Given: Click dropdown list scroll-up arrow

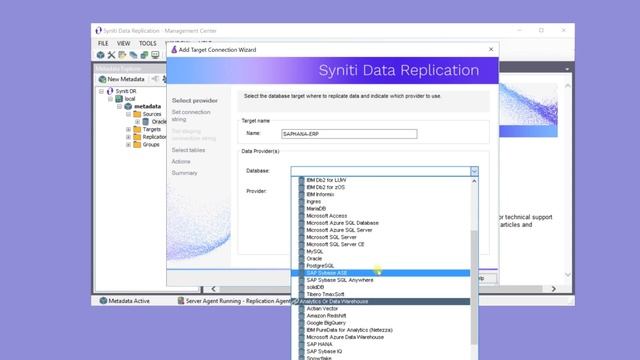Looking at the screenshot, I should point(474,181).
